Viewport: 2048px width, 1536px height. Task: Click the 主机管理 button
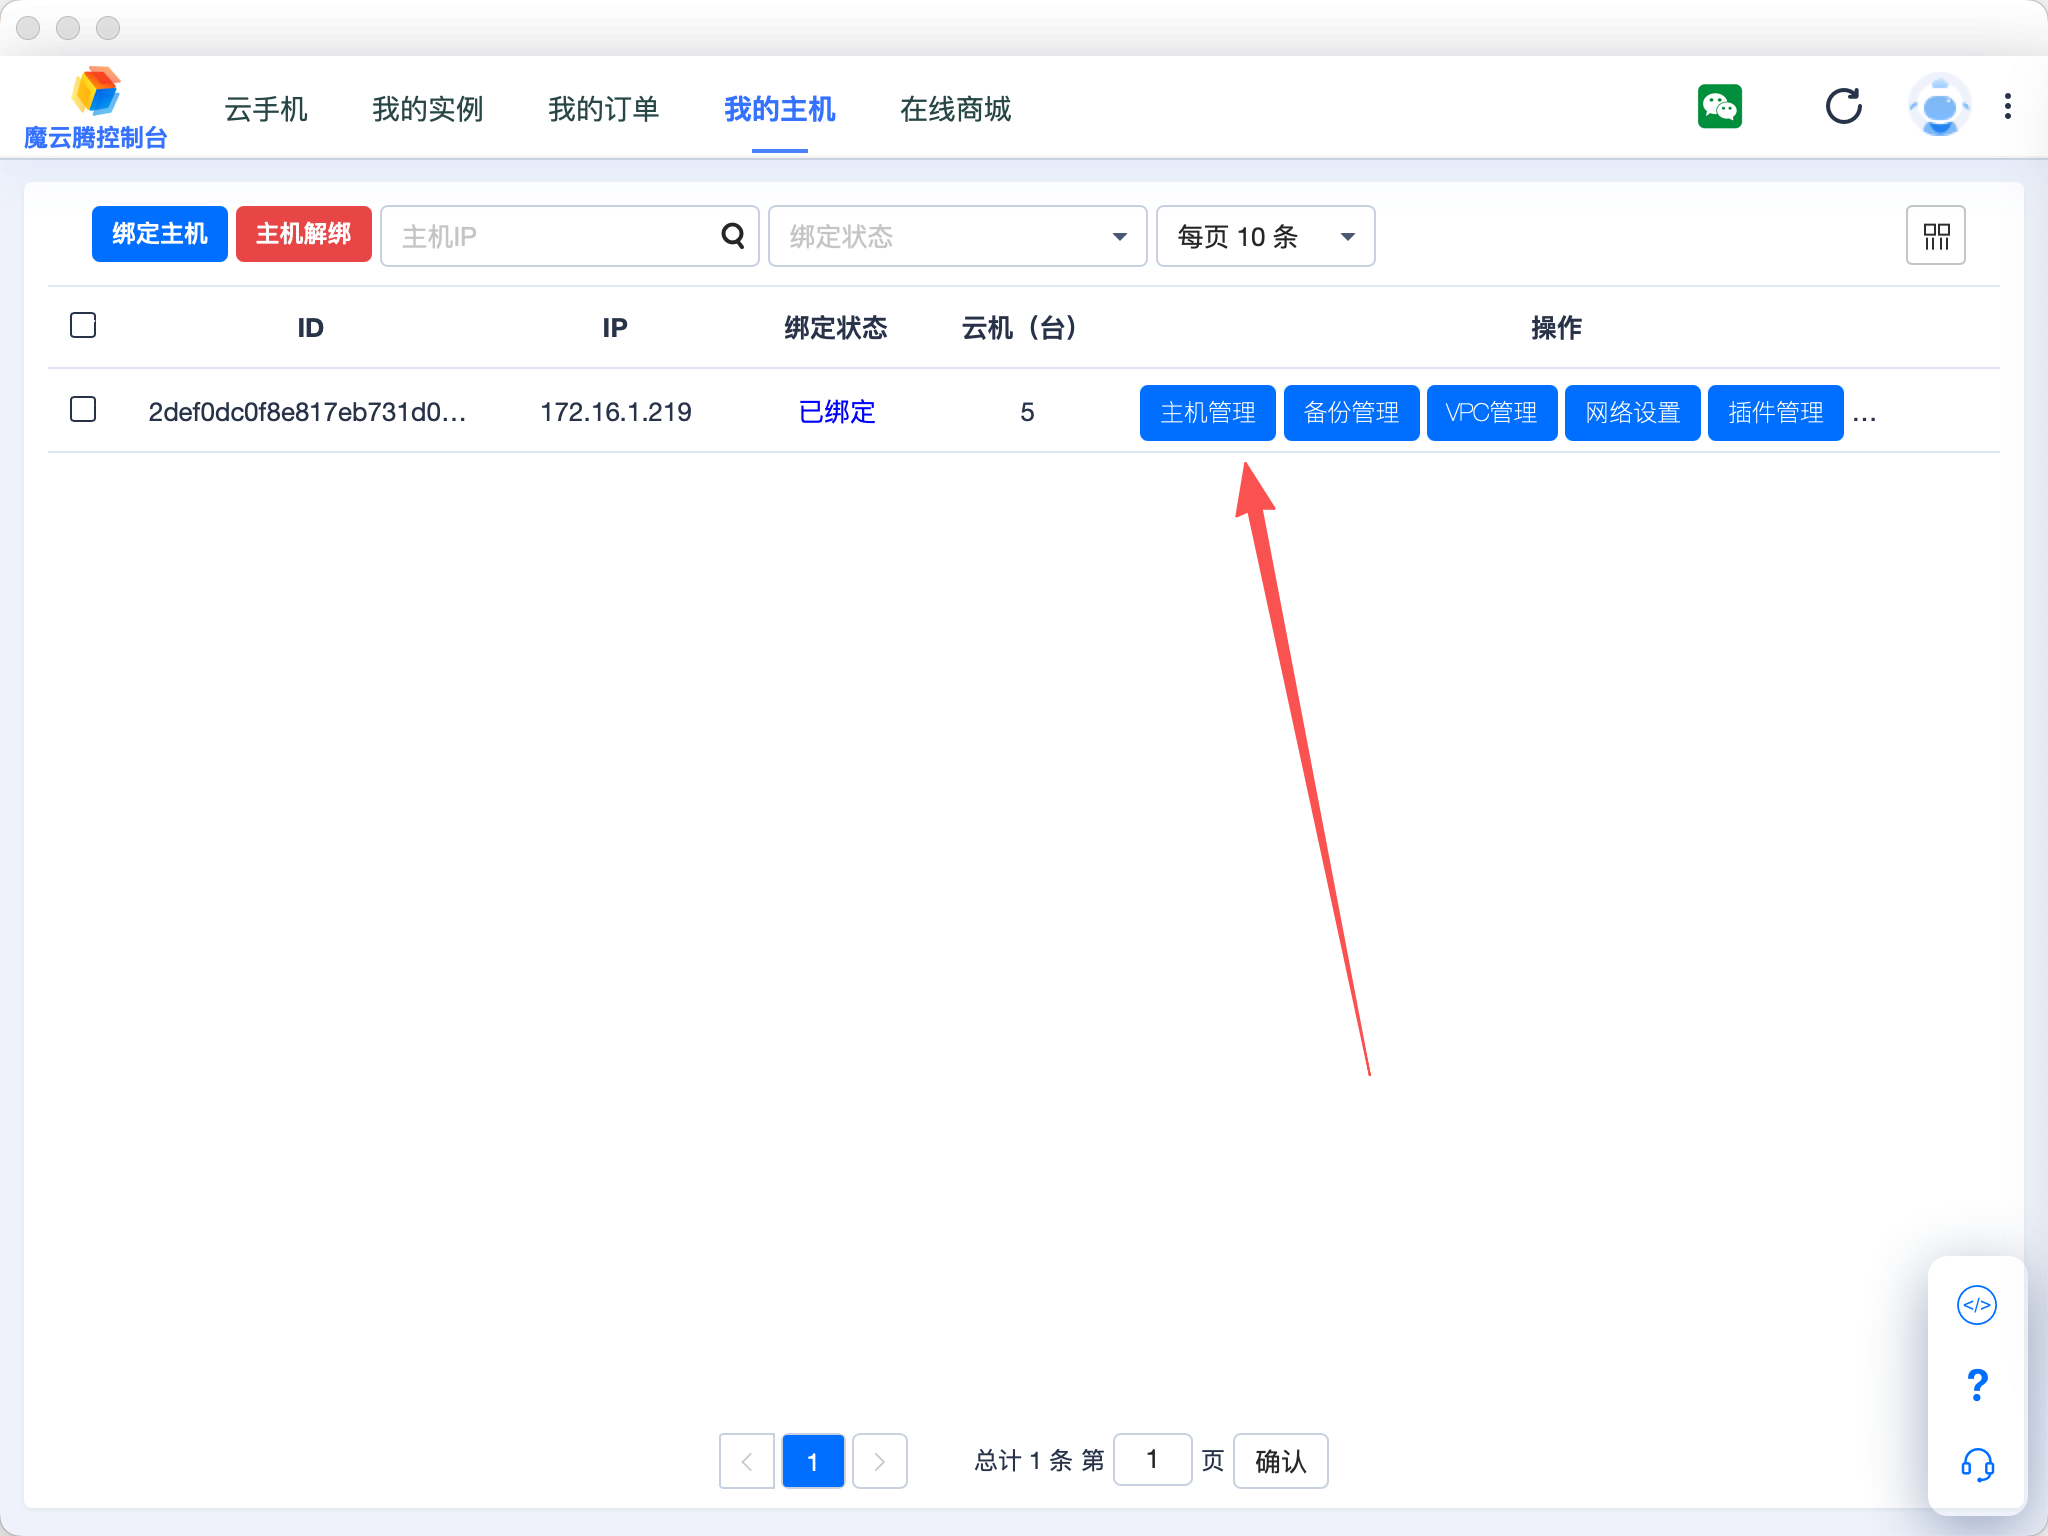(x=1207, y=412)
